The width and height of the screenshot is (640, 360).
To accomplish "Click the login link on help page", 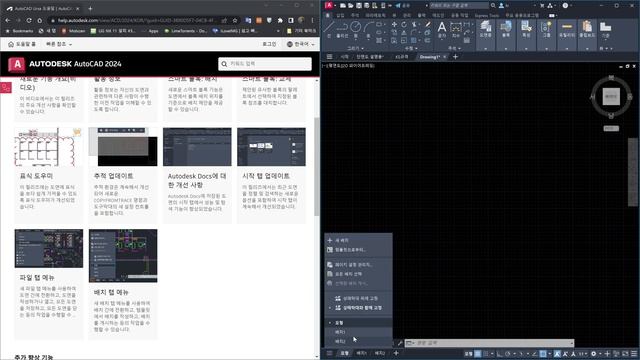I will (x=269, y=44).
